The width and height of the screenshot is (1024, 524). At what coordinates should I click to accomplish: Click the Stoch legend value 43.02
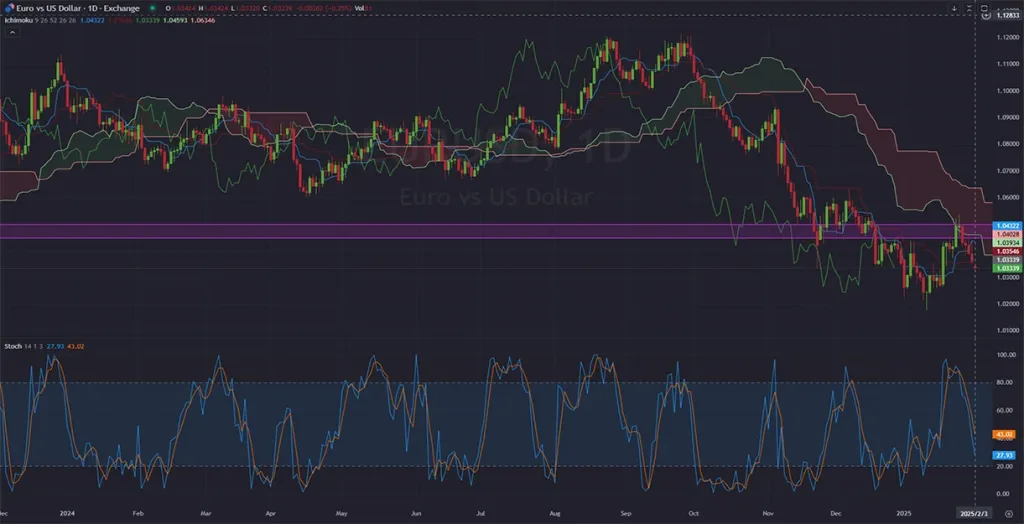77,345
